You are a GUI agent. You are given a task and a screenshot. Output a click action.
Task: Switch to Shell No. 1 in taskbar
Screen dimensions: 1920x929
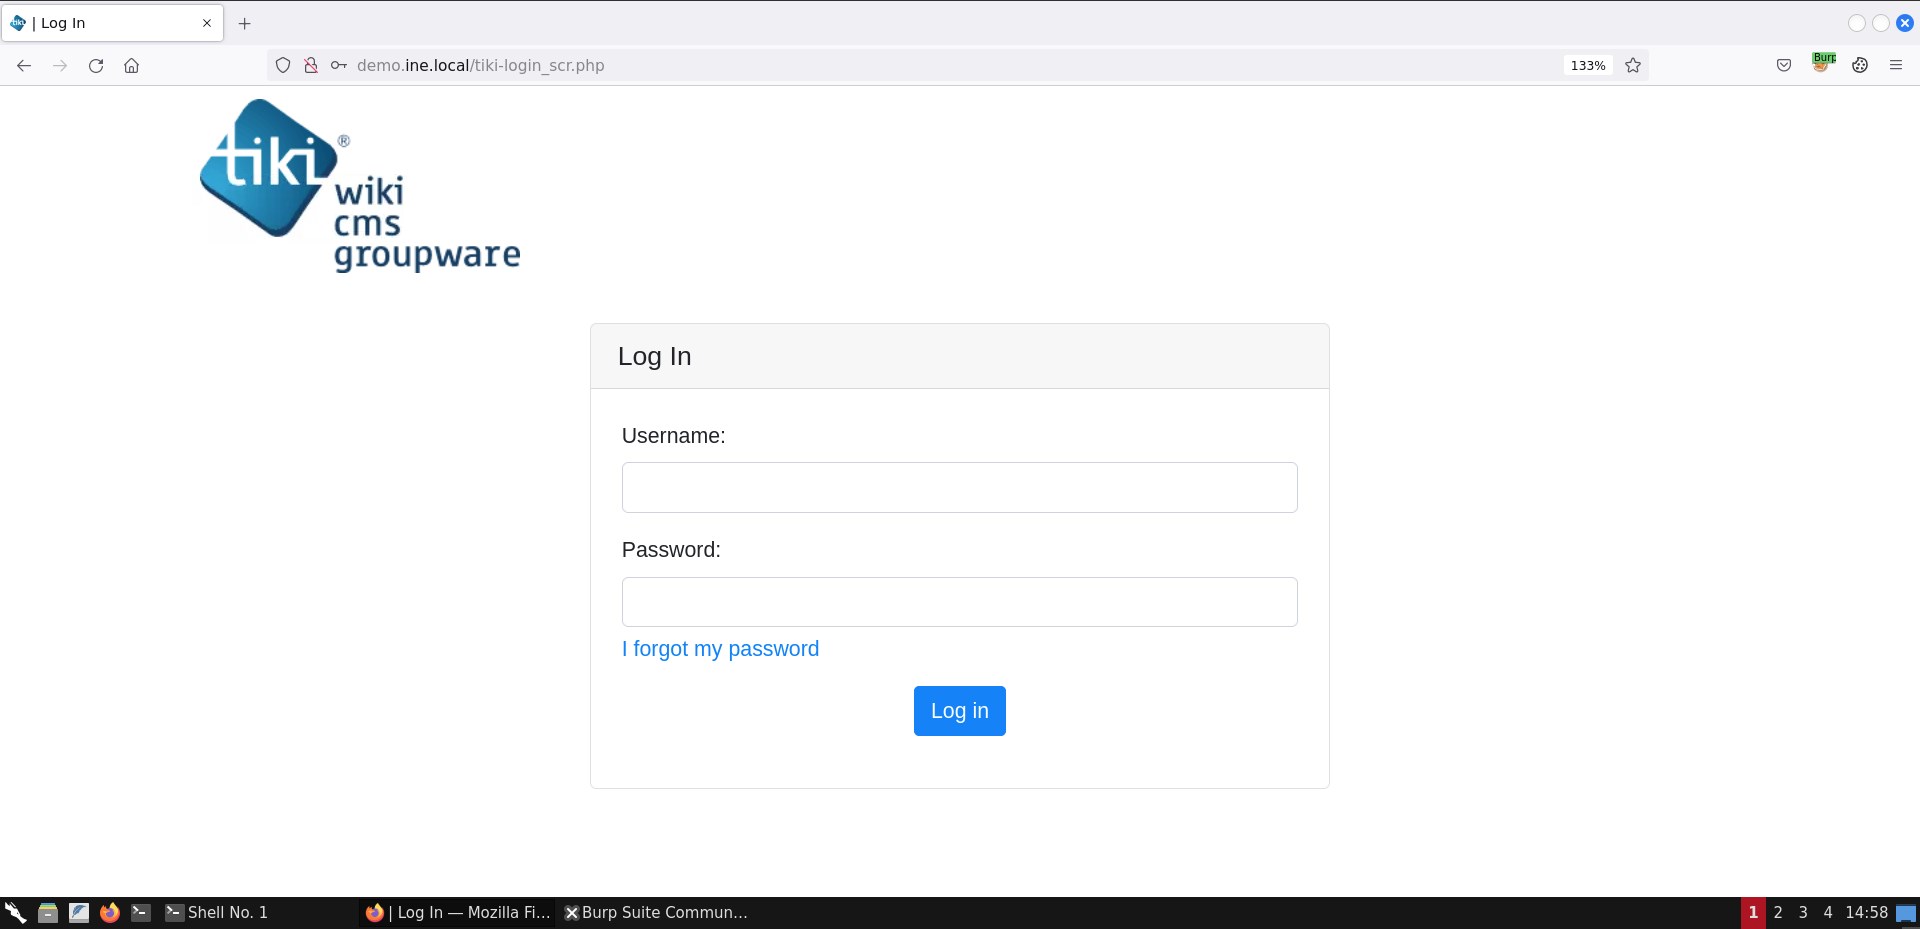[217, 912]
